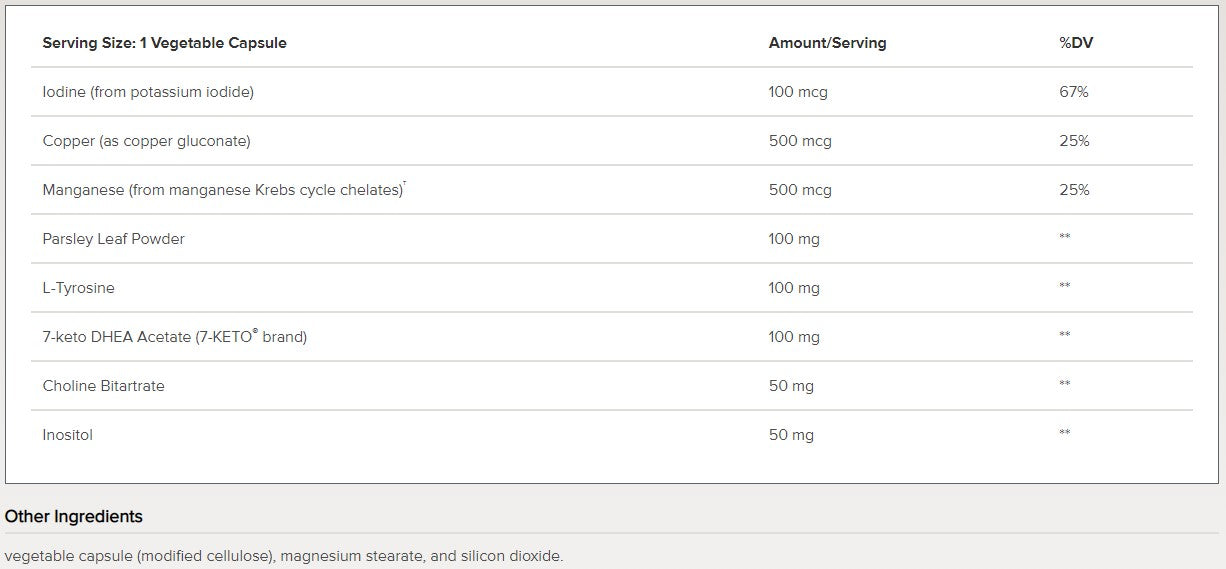Click the ** footnote marker for Choline Bitartrate

(1064, 384)
